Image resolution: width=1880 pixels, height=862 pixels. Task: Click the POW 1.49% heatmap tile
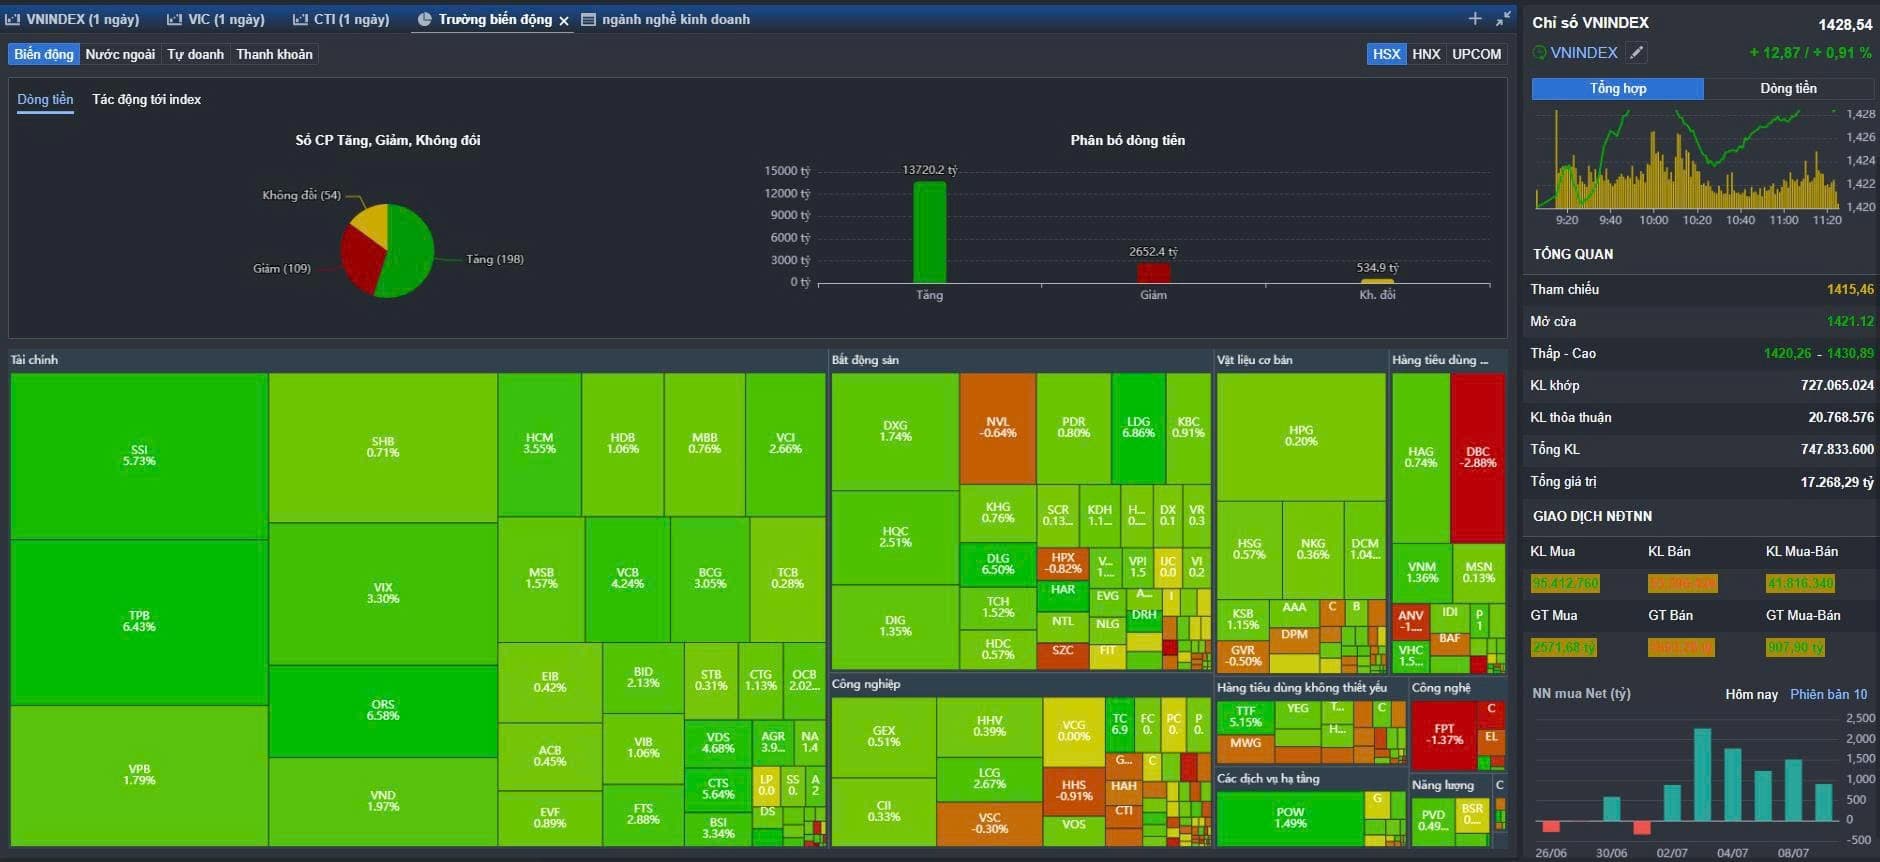tap(1290, 818)
